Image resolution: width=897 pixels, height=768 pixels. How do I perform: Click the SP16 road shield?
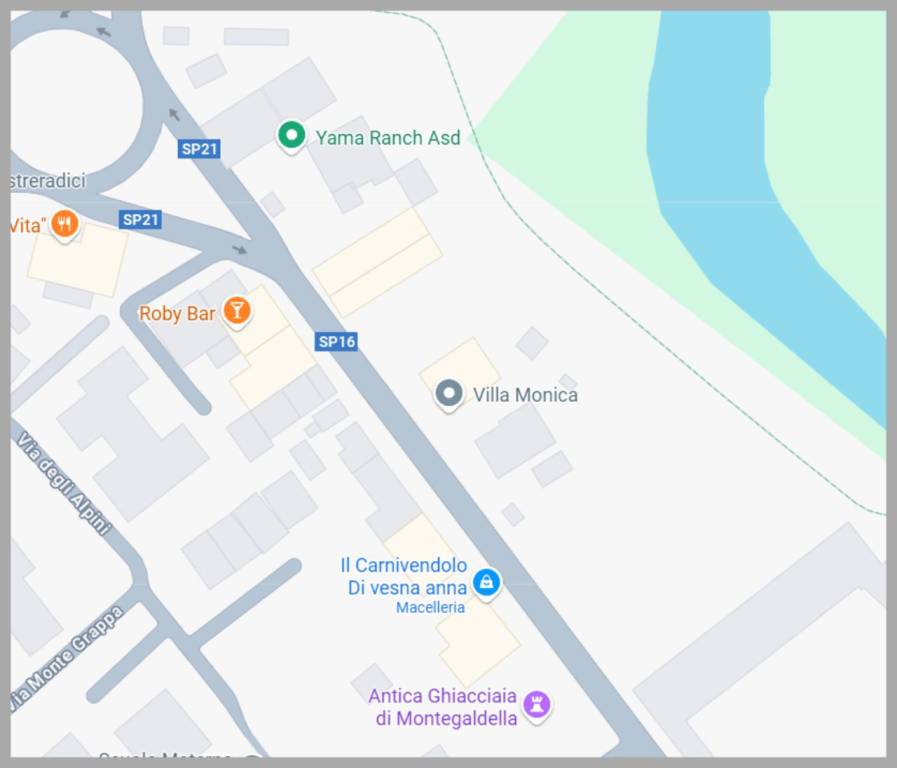(x=336, y=341)
